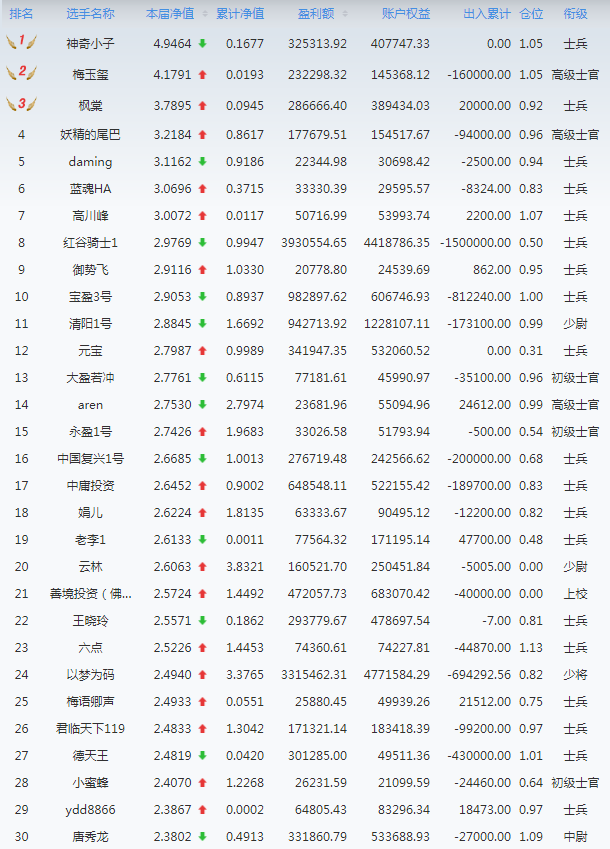
Task: Sort by 盈利额 sort arrow
Action: [345, 14]
